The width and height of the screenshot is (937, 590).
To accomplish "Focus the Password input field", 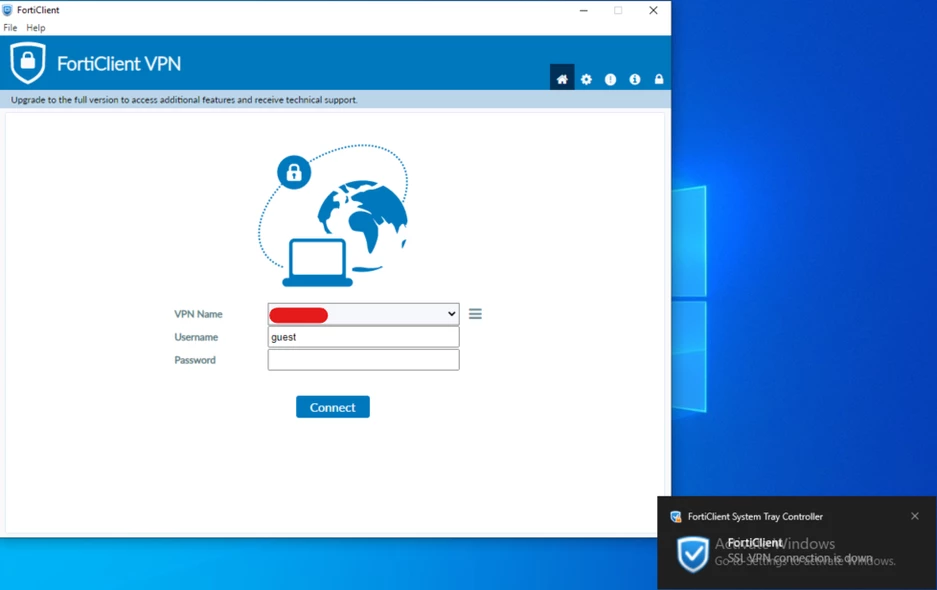I will (x=363, y=360).
